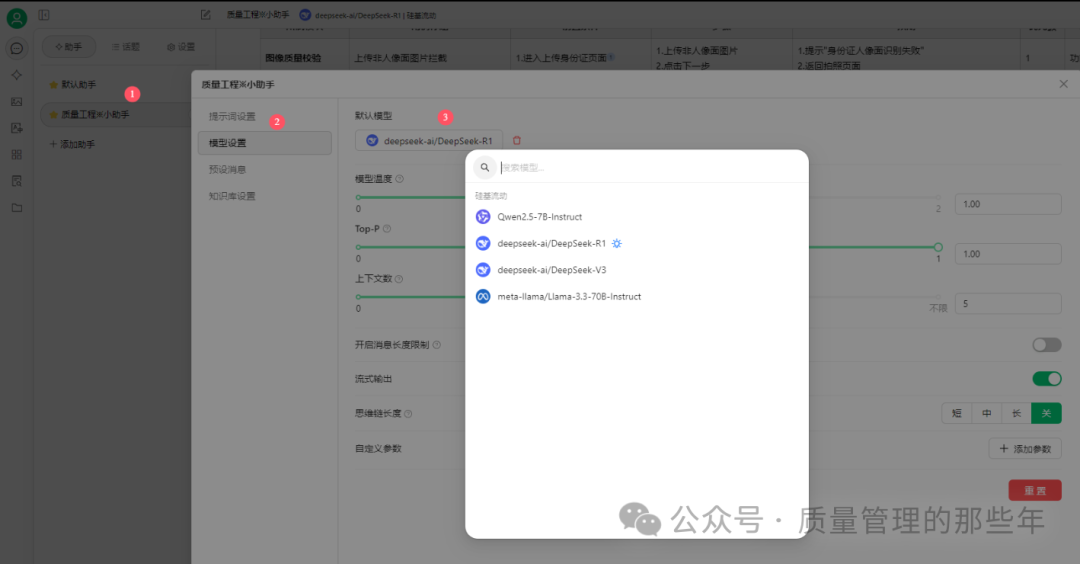Switch to the 设置 tab
The width and height of the screenshot is (1080, 564).
180,47
